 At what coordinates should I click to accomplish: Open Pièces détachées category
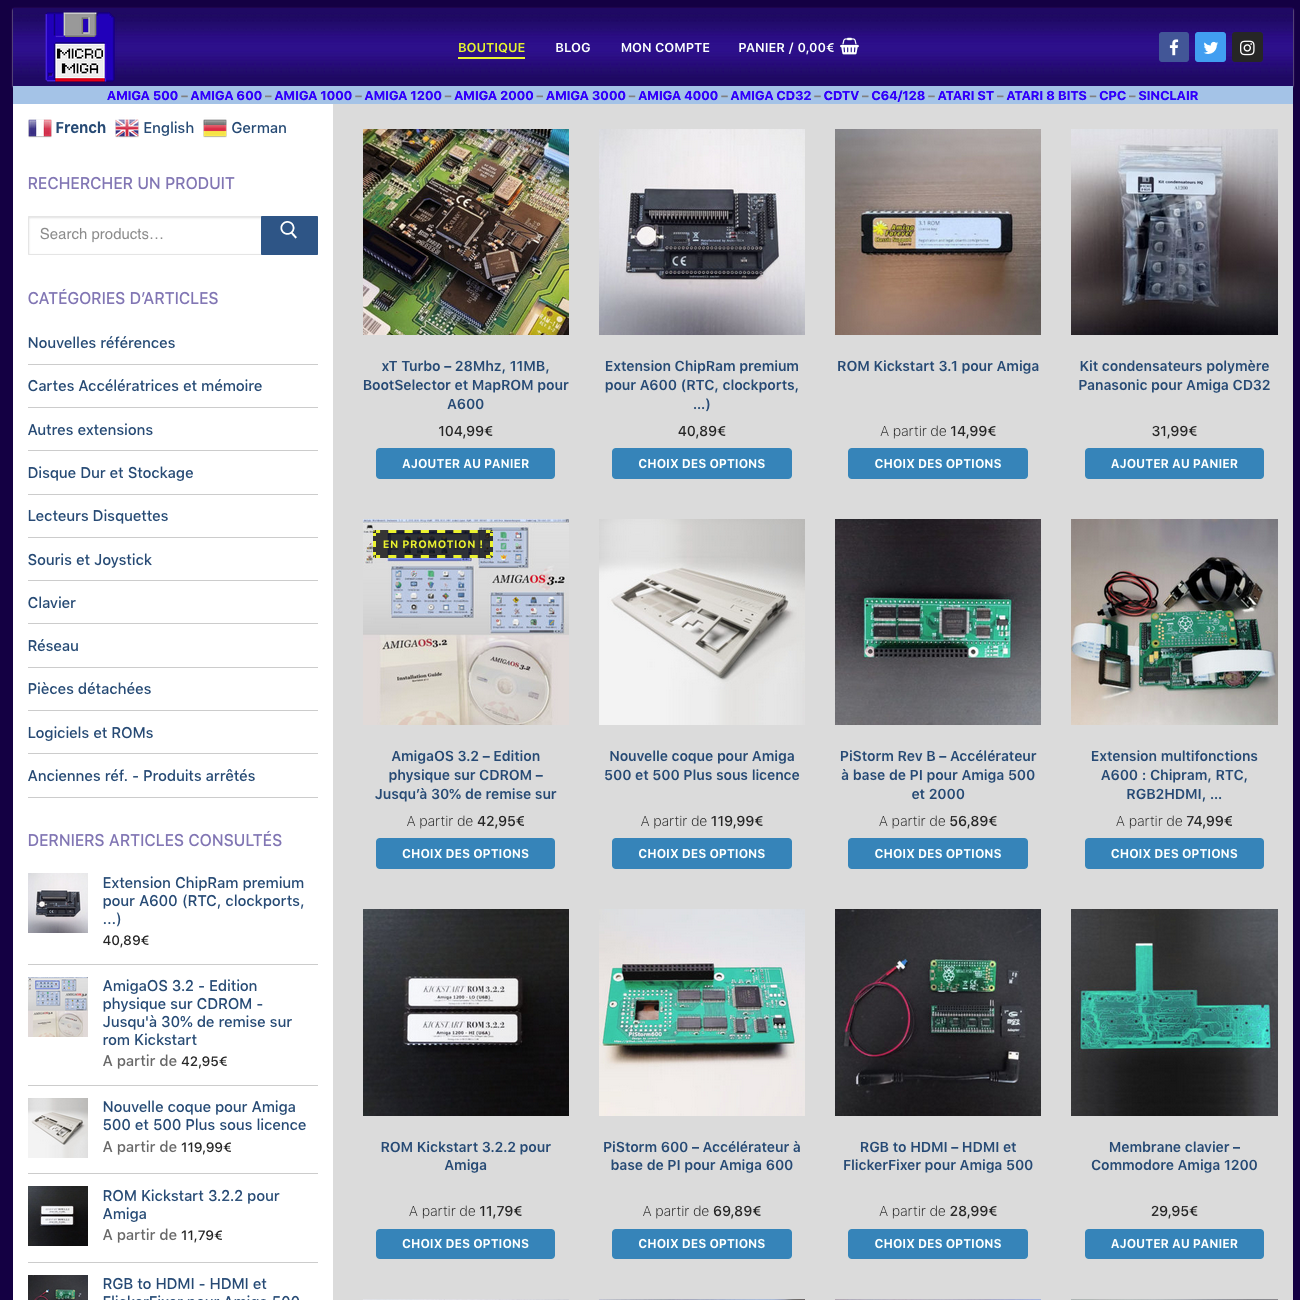pyautogui.click(x=89, y=689)
